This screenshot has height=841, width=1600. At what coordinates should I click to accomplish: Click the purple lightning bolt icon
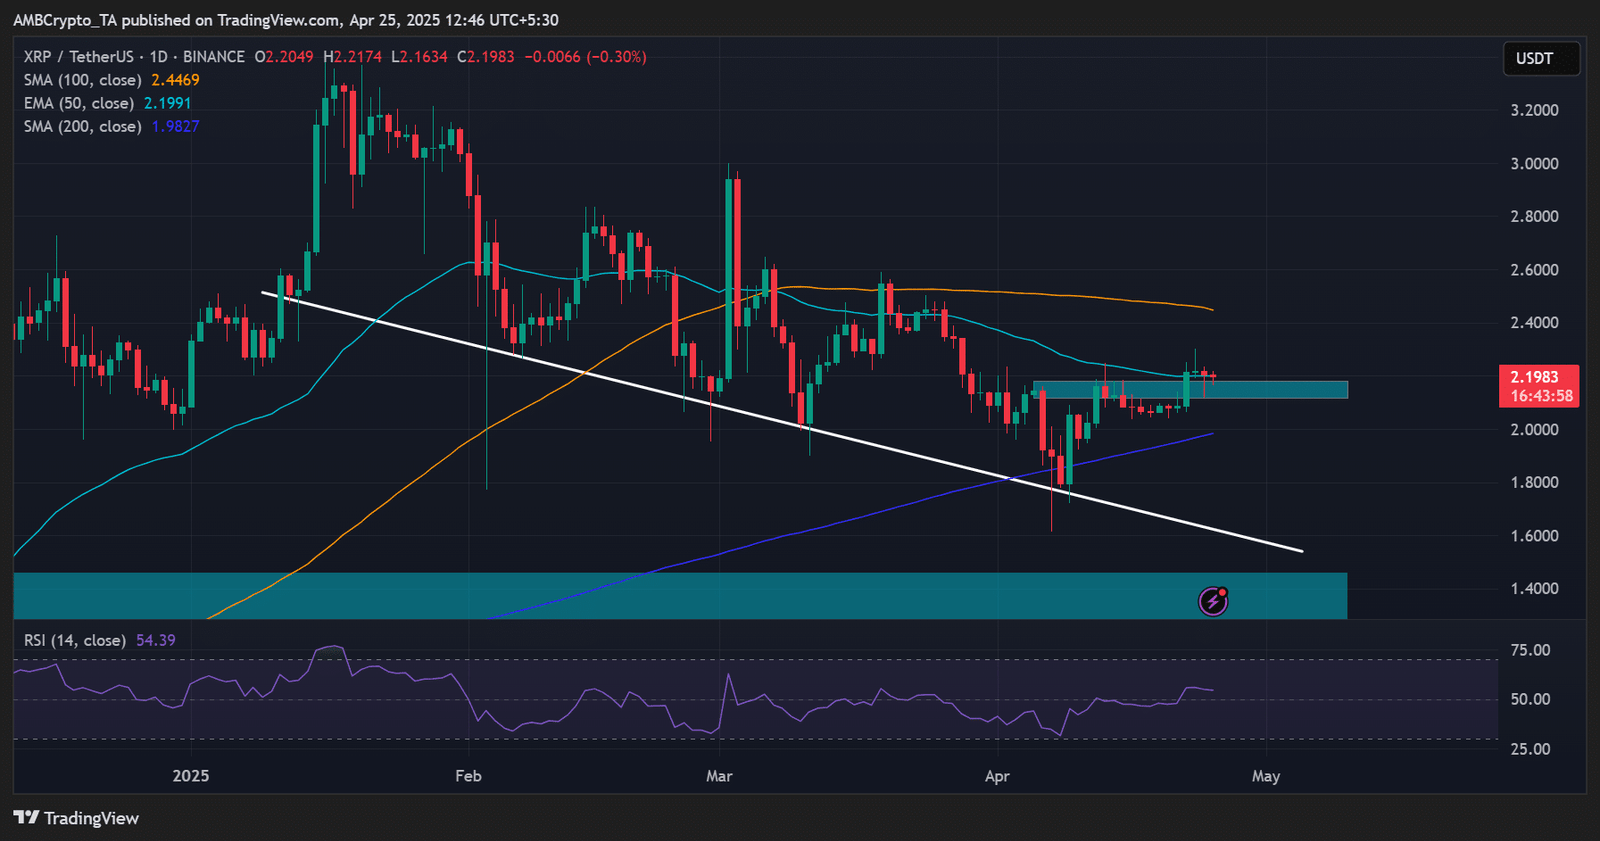tap(1213, 601)
